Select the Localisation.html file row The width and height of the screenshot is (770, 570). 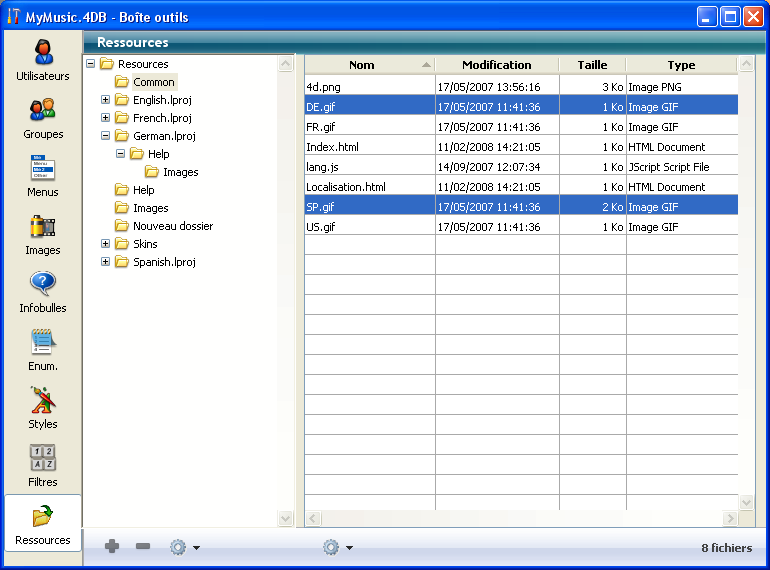click(x=346, y=187)
